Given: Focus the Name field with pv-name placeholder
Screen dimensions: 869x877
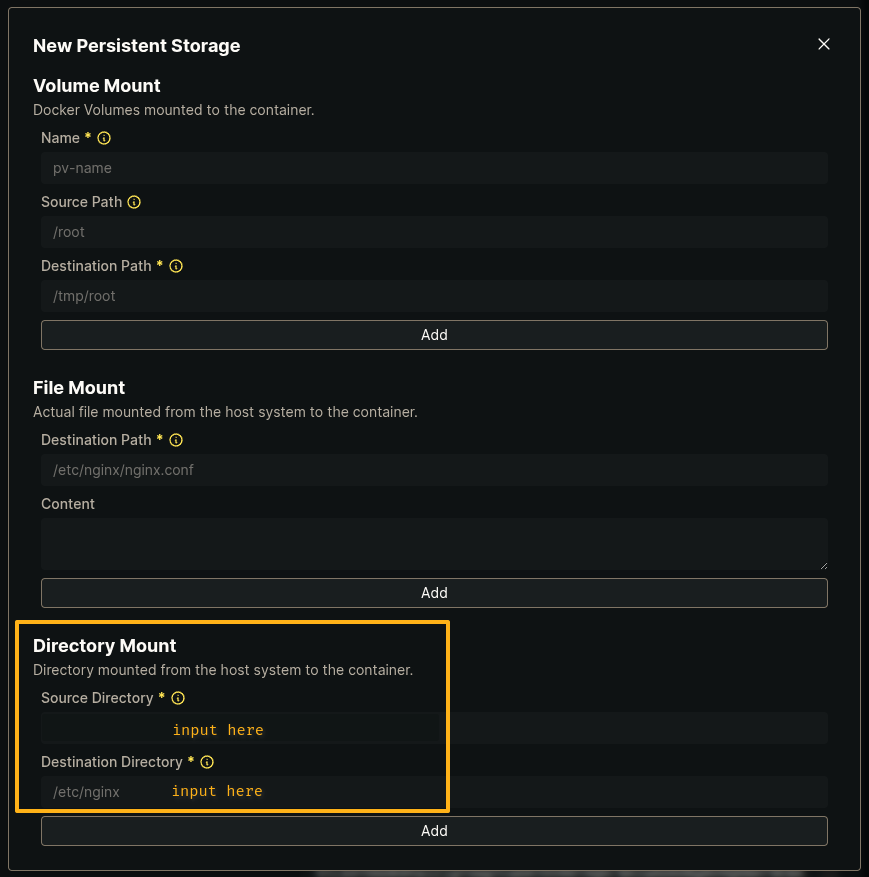Looking at the screenshot, I should pyautogui.click(x=434, y=168).
